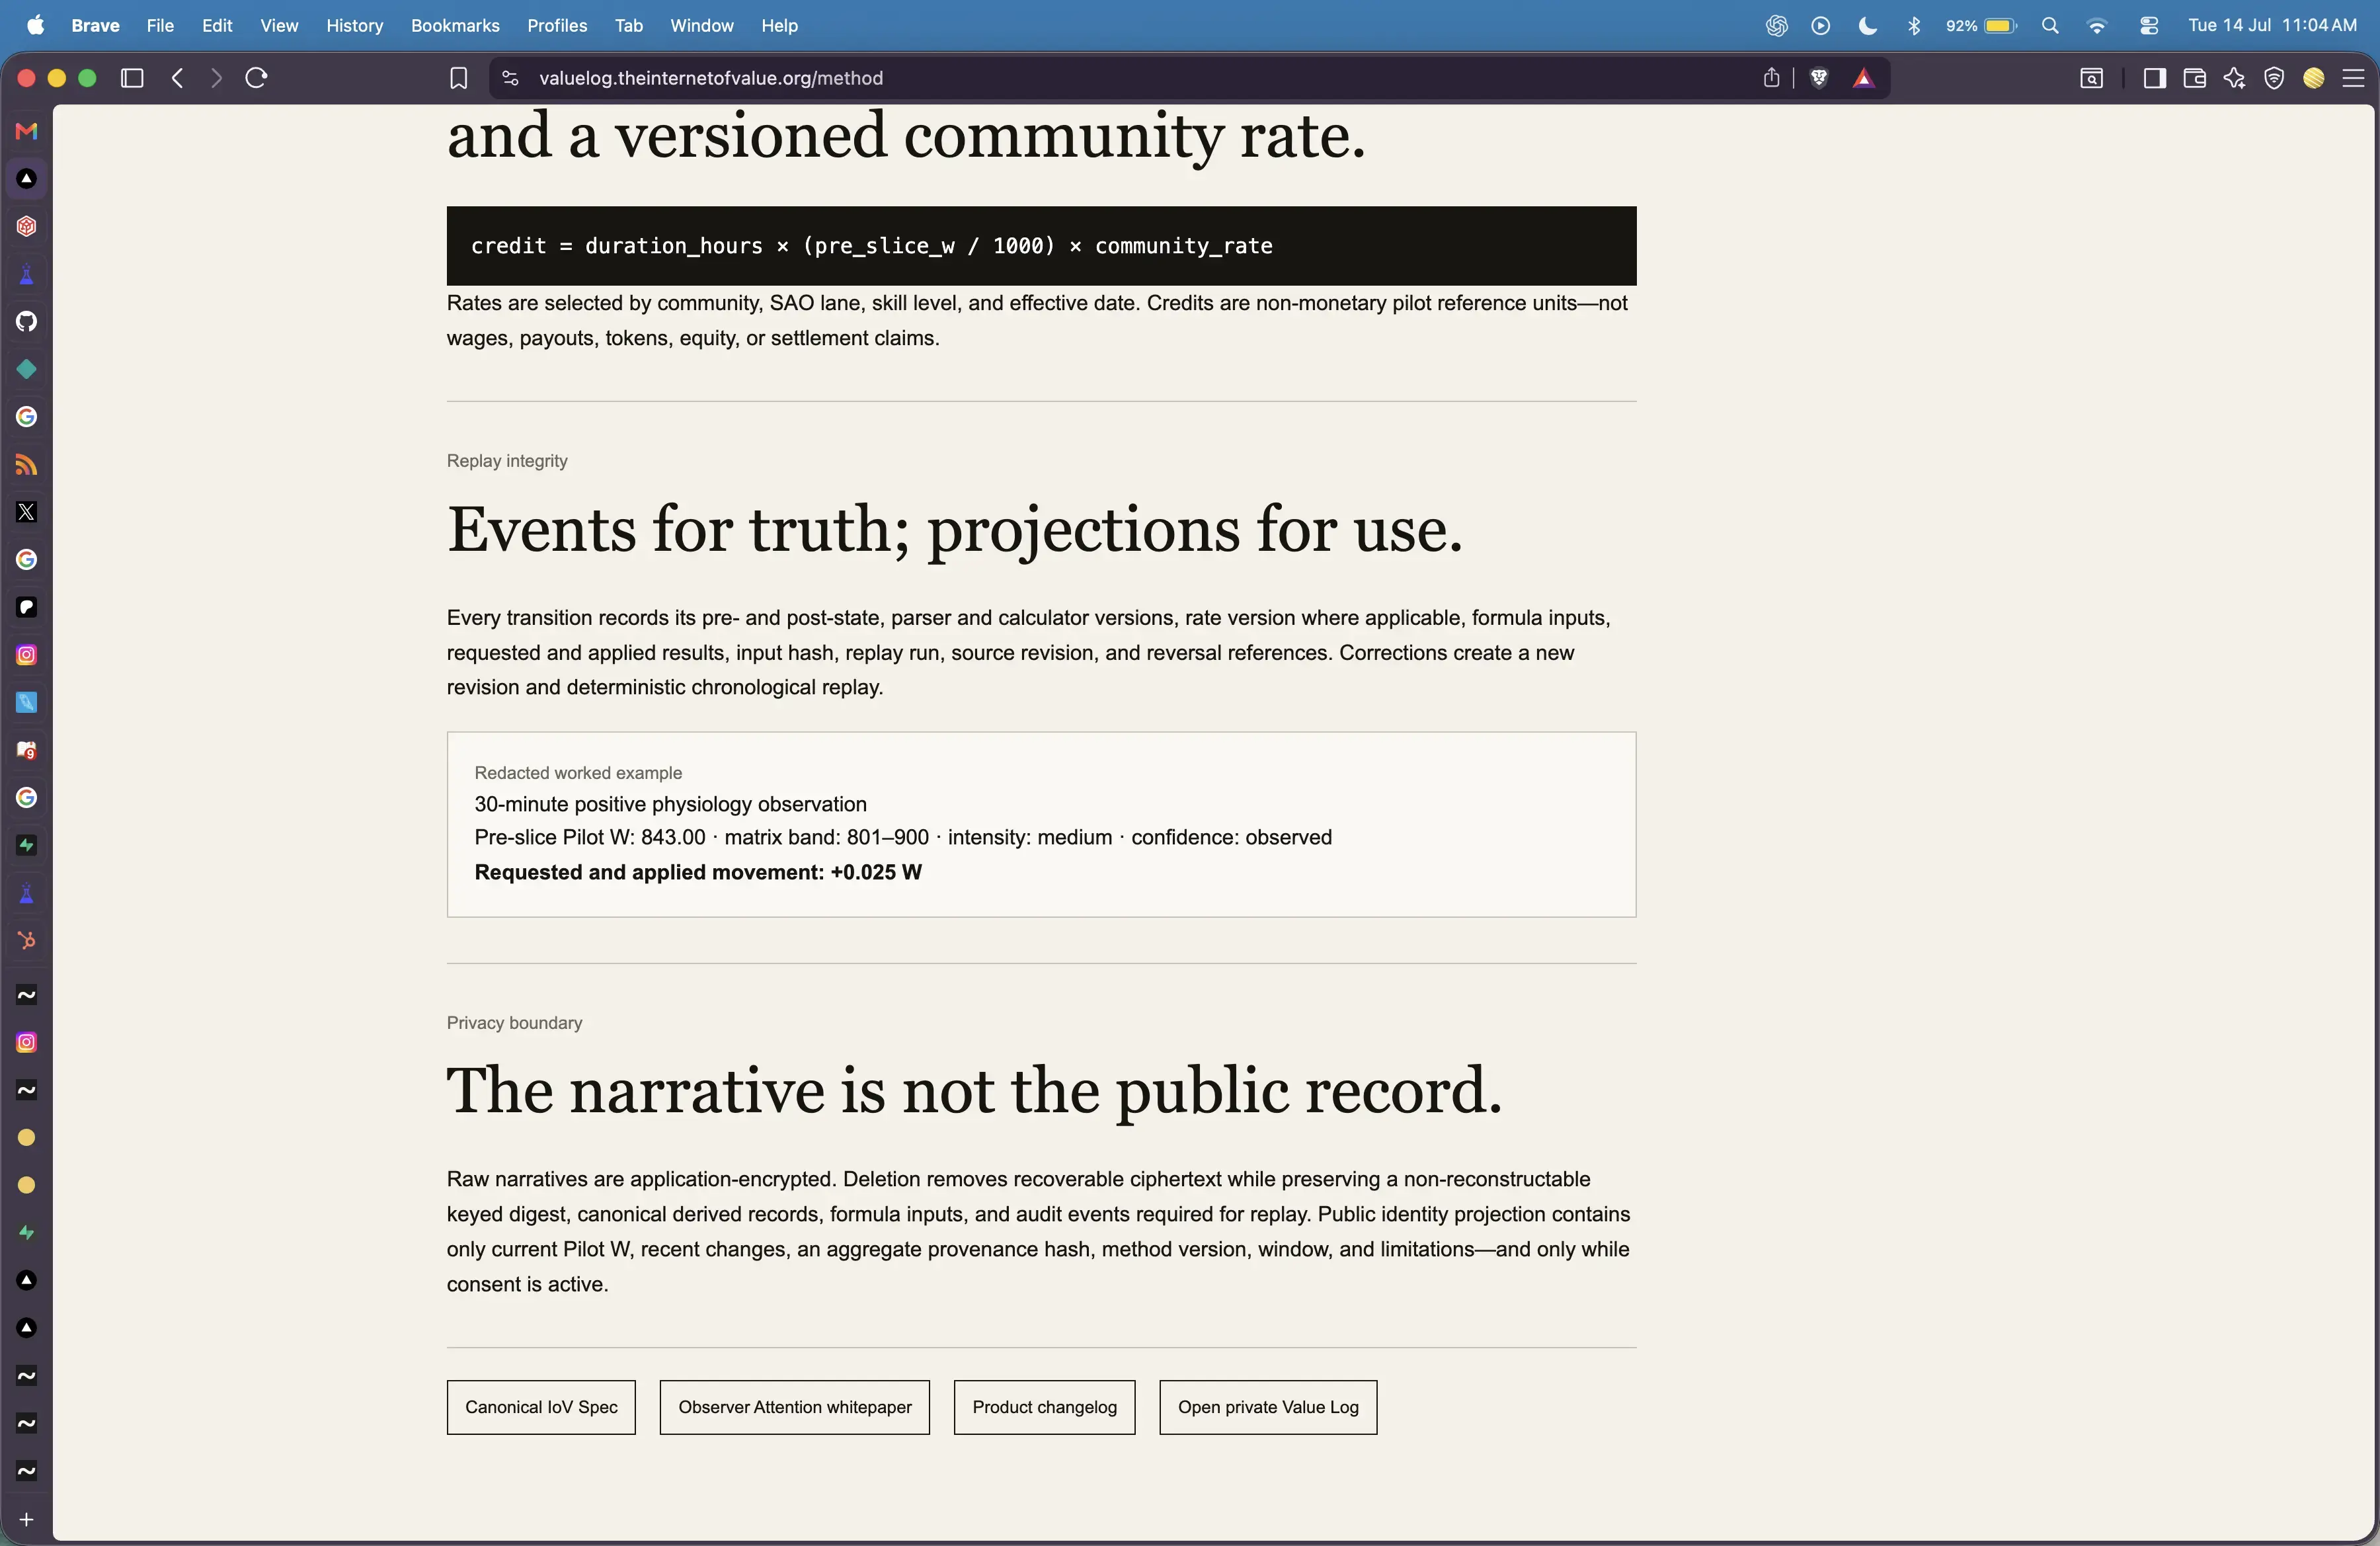Open the tab search button

click(x=2091, y=78)
